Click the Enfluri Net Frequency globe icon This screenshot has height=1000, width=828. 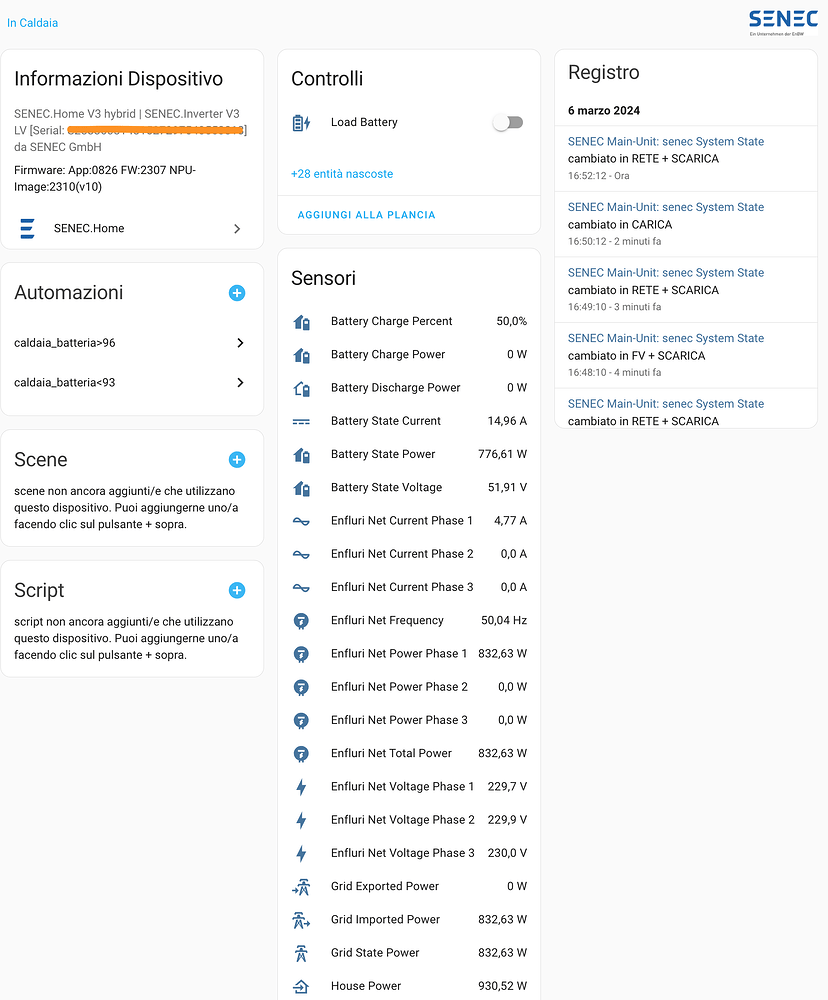point(301,620)
